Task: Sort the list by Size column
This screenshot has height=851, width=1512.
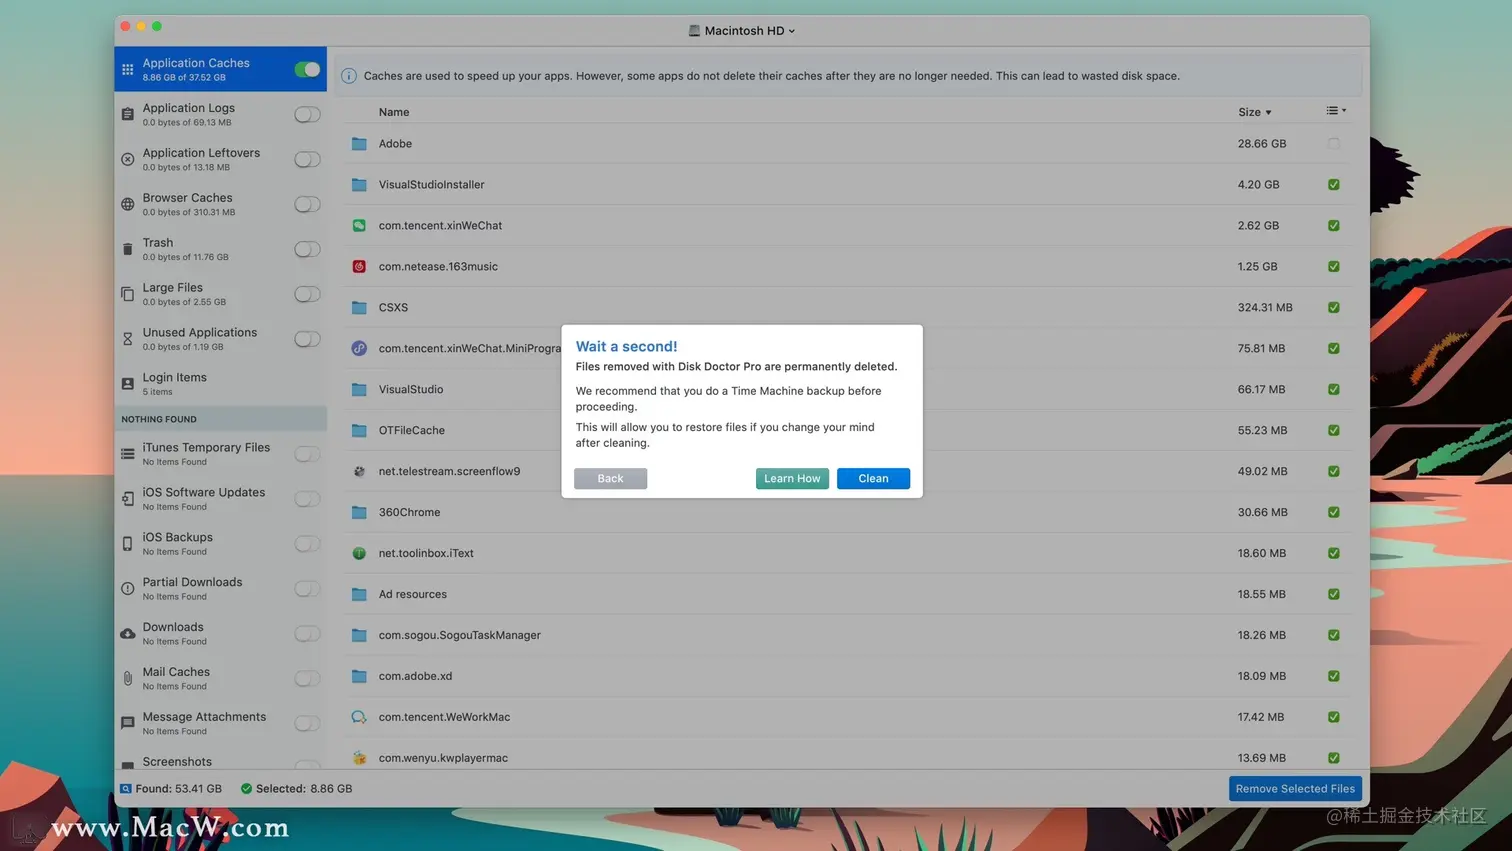Action: pos(1254,112)
